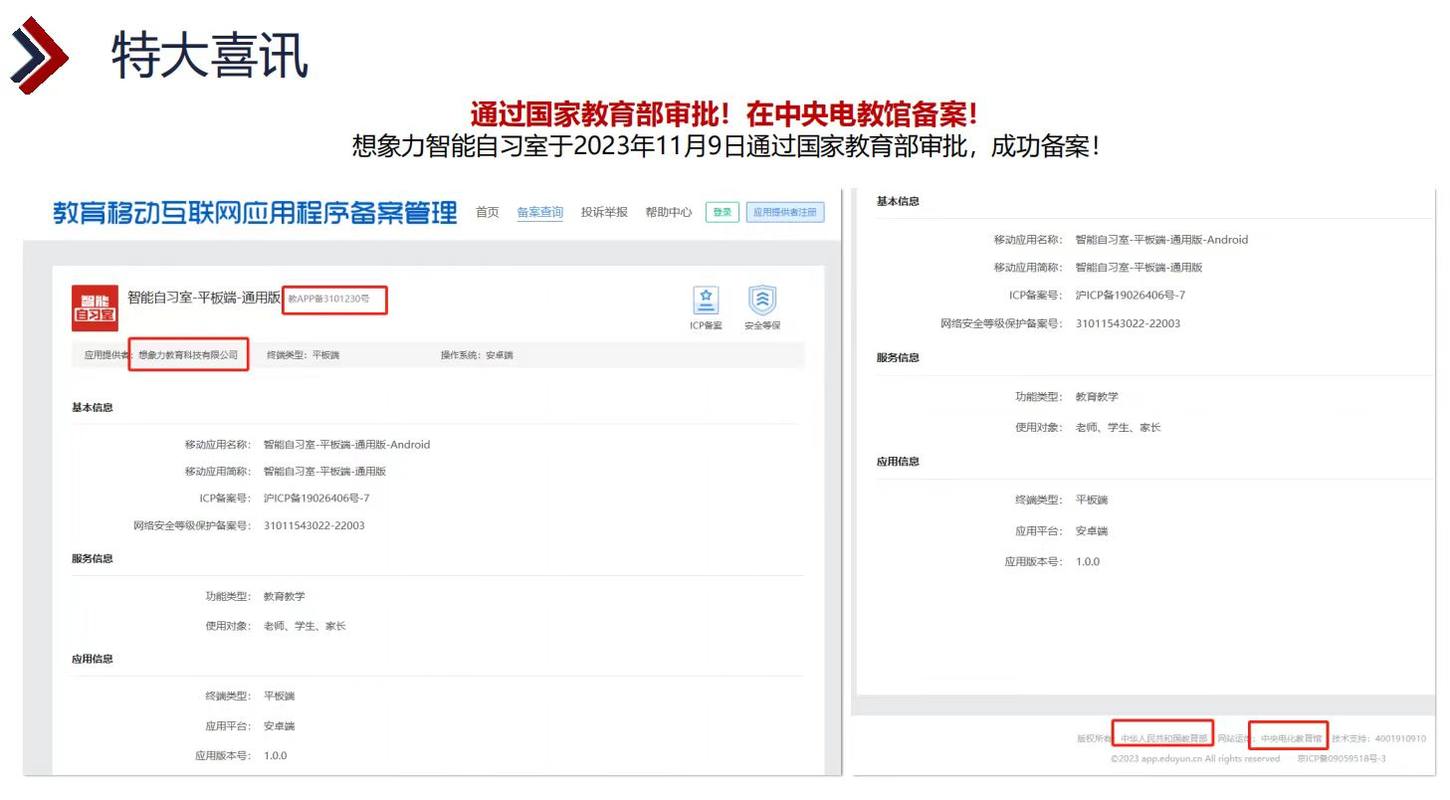Viewport: 1450px width, 800px height.
Task: Click the 应用提供者注册 button
Action: (x=785, y=212)
